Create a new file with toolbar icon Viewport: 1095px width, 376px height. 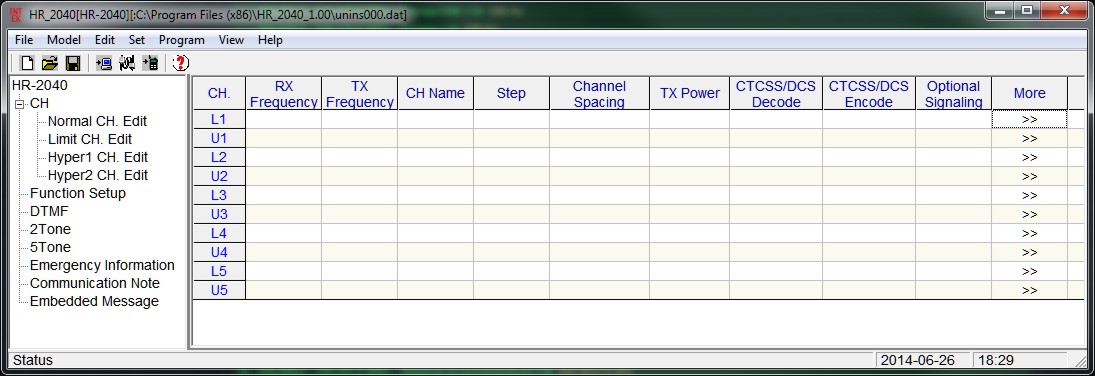click(x=27, y=64)
